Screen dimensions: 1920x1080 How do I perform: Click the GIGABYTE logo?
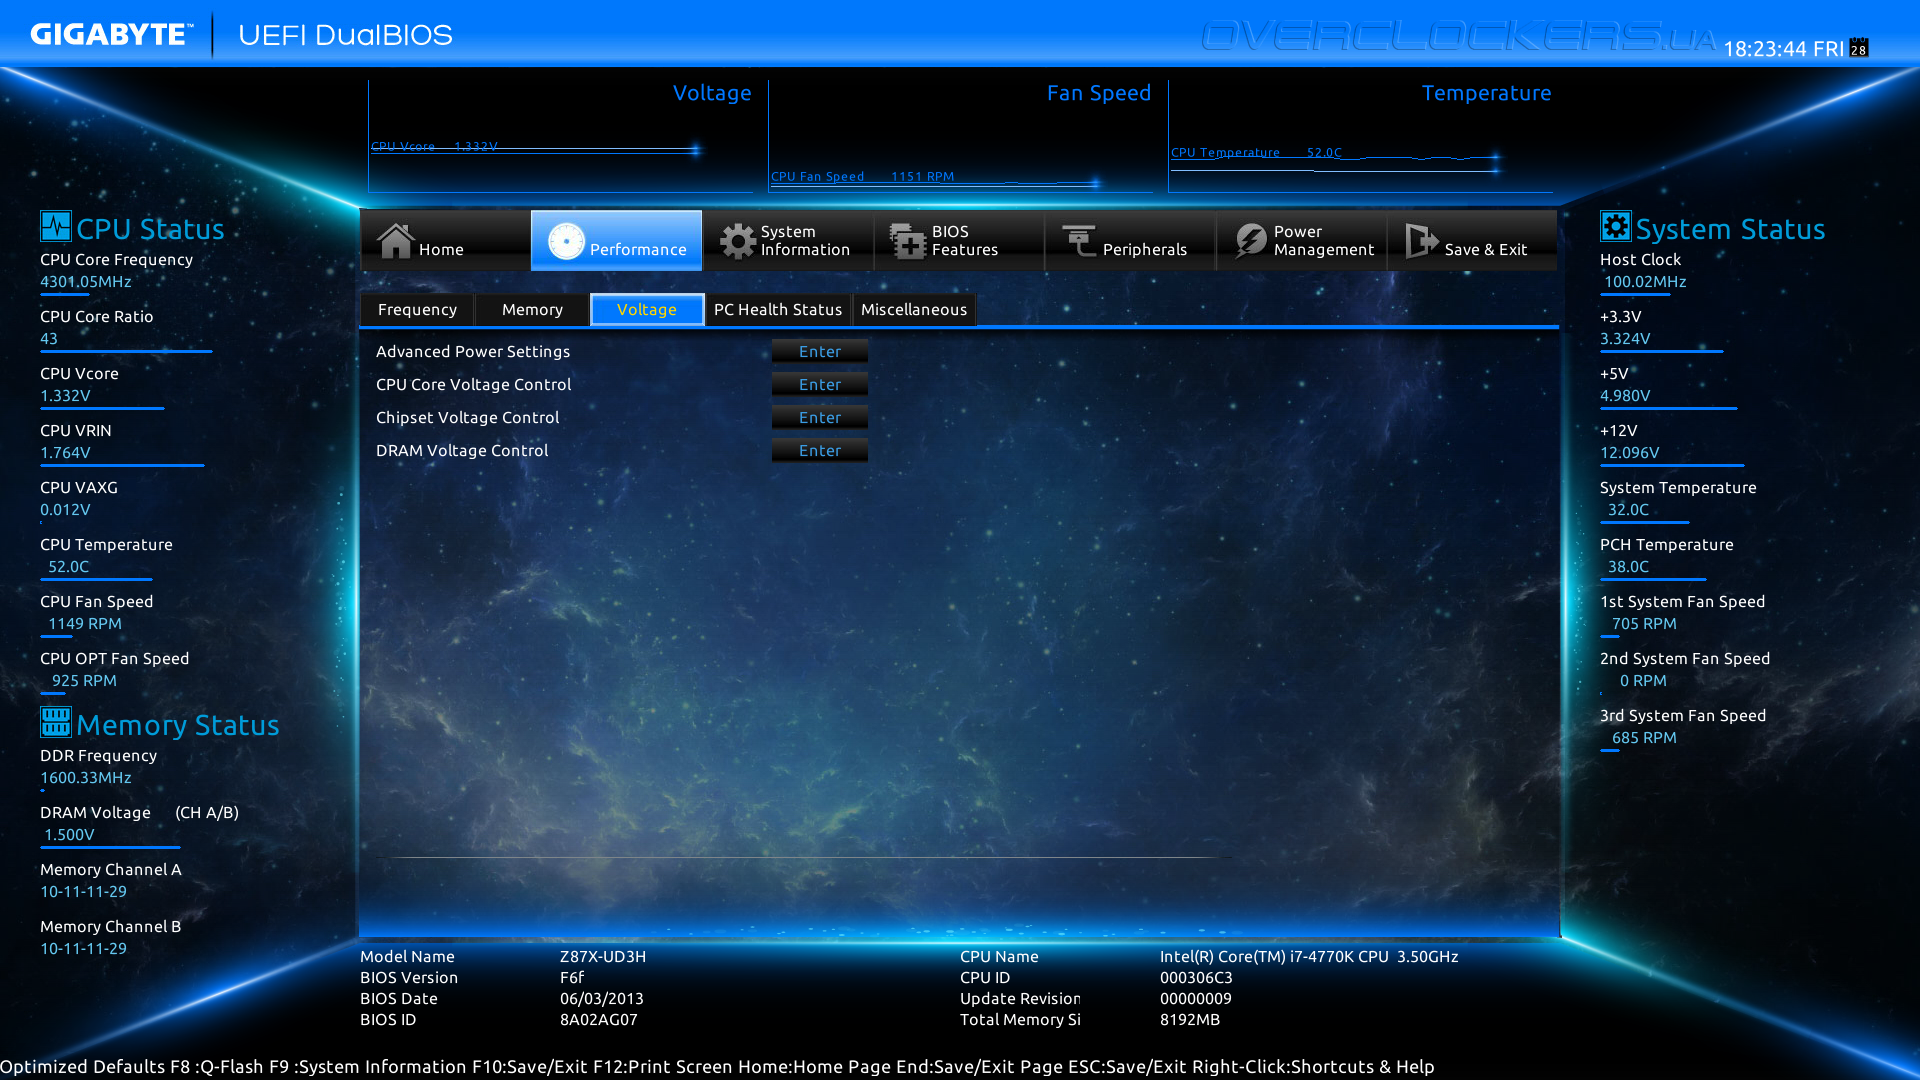point(110,35)
